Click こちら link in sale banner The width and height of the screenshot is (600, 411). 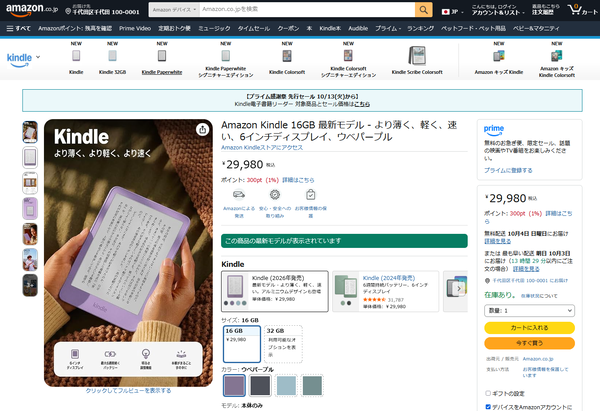tap(362, 104)
